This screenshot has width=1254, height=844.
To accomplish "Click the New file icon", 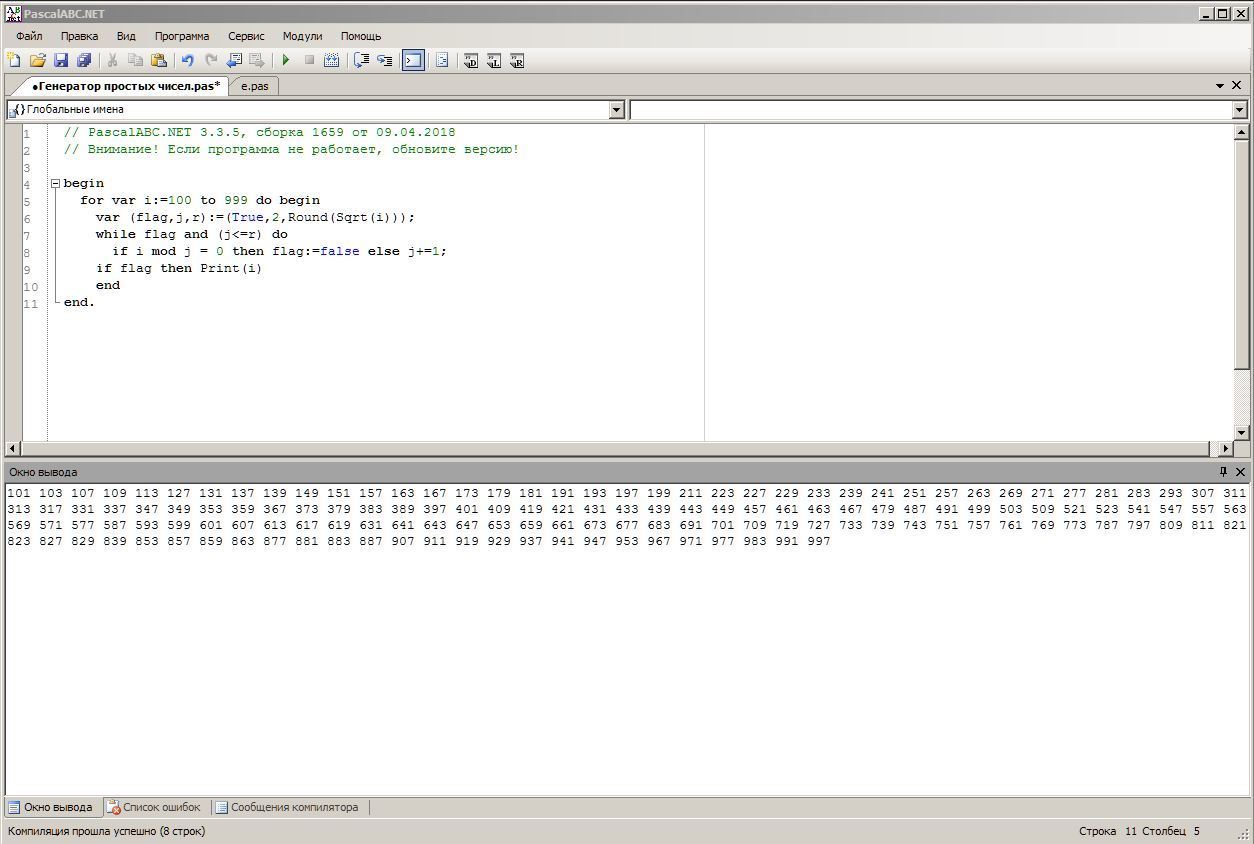I will [x=14, y=61].
